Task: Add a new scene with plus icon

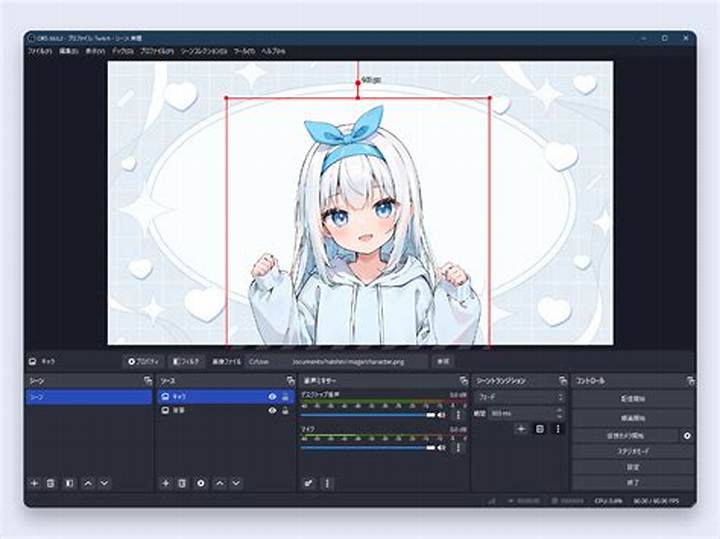Action: pyautogui.click(x=34, y=483)
